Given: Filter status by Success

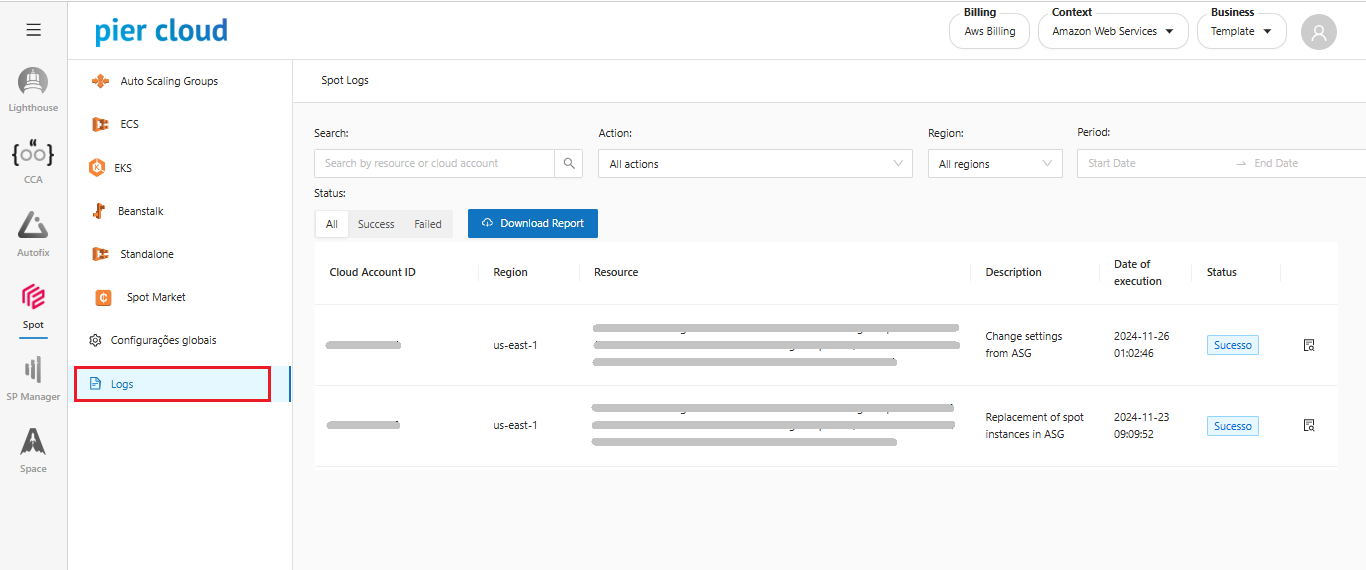Looking at the screenshot, I should 376,224.
